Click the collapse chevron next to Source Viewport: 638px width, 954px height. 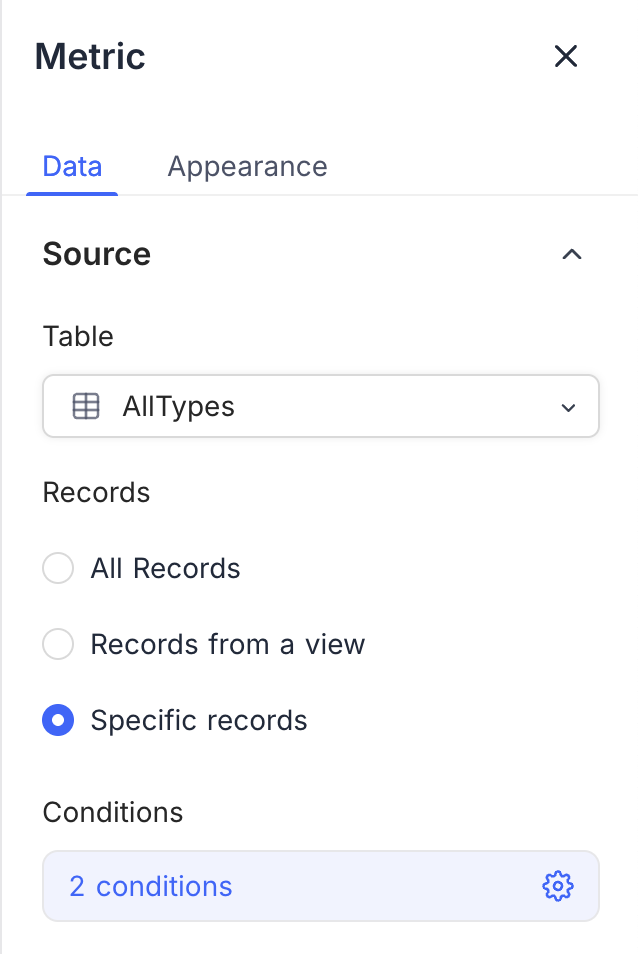571,255
